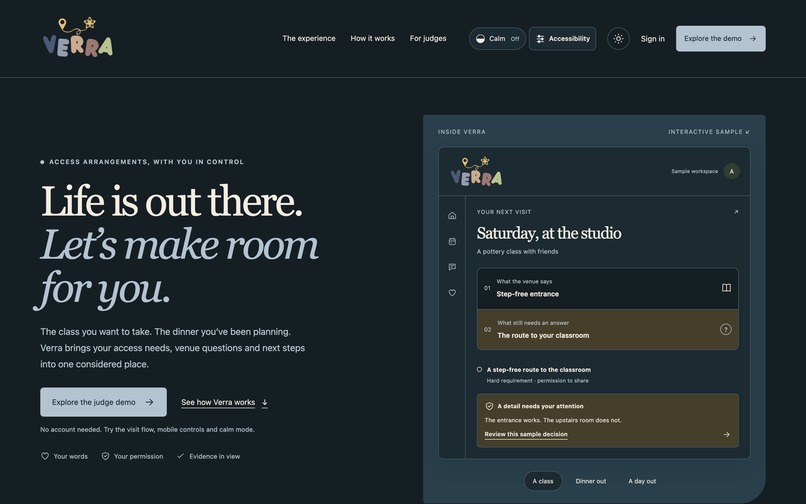Open the calendar icon in the sample sidebar
Screen dimensions: 806x504
coord(452,241)
